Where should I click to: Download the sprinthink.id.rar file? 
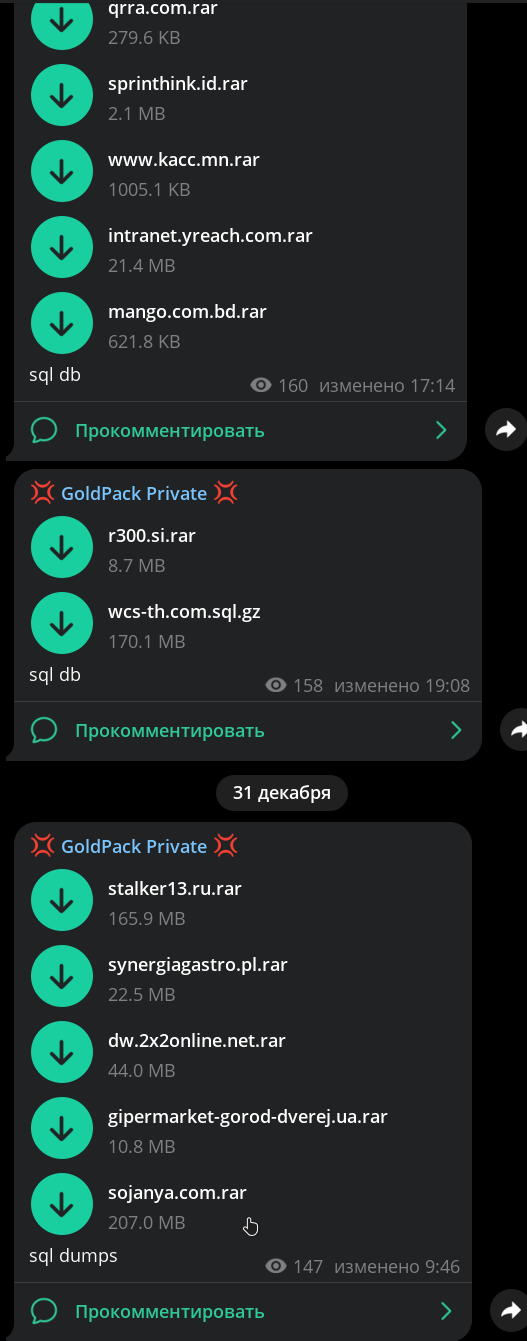(x=62, y=96)
